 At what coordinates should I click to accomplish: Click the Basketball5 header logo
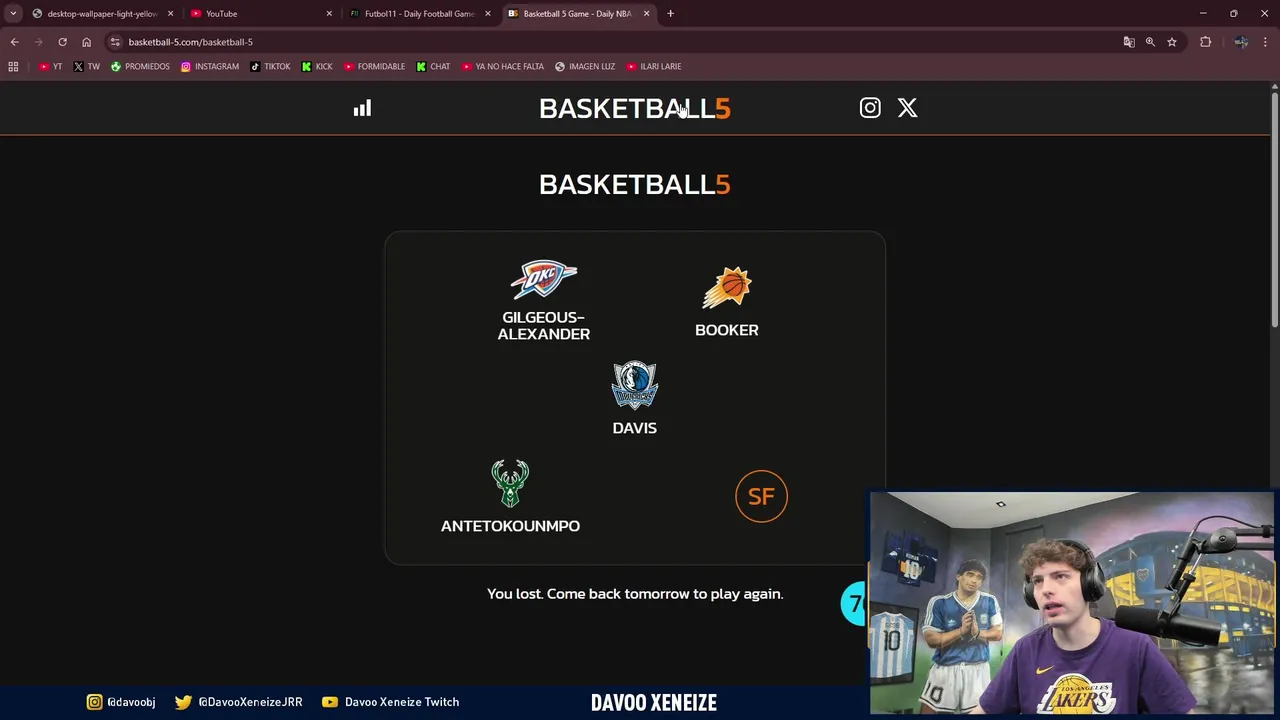[635, 108]
